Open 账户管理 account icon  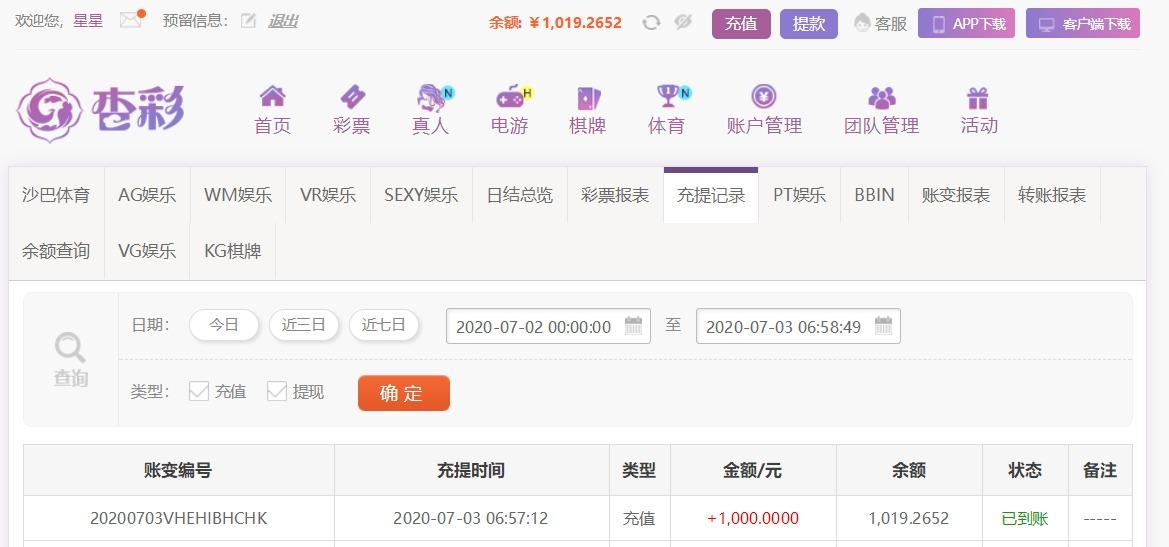pos(763,96)
